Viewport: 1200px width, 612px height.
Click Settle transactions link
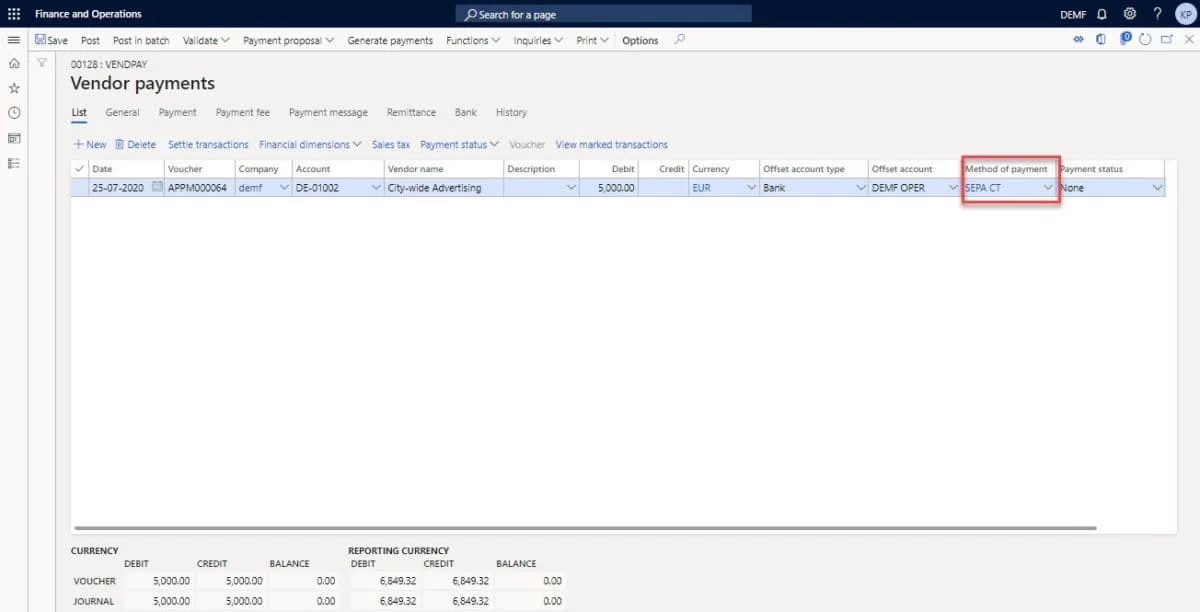pos(208,144)
